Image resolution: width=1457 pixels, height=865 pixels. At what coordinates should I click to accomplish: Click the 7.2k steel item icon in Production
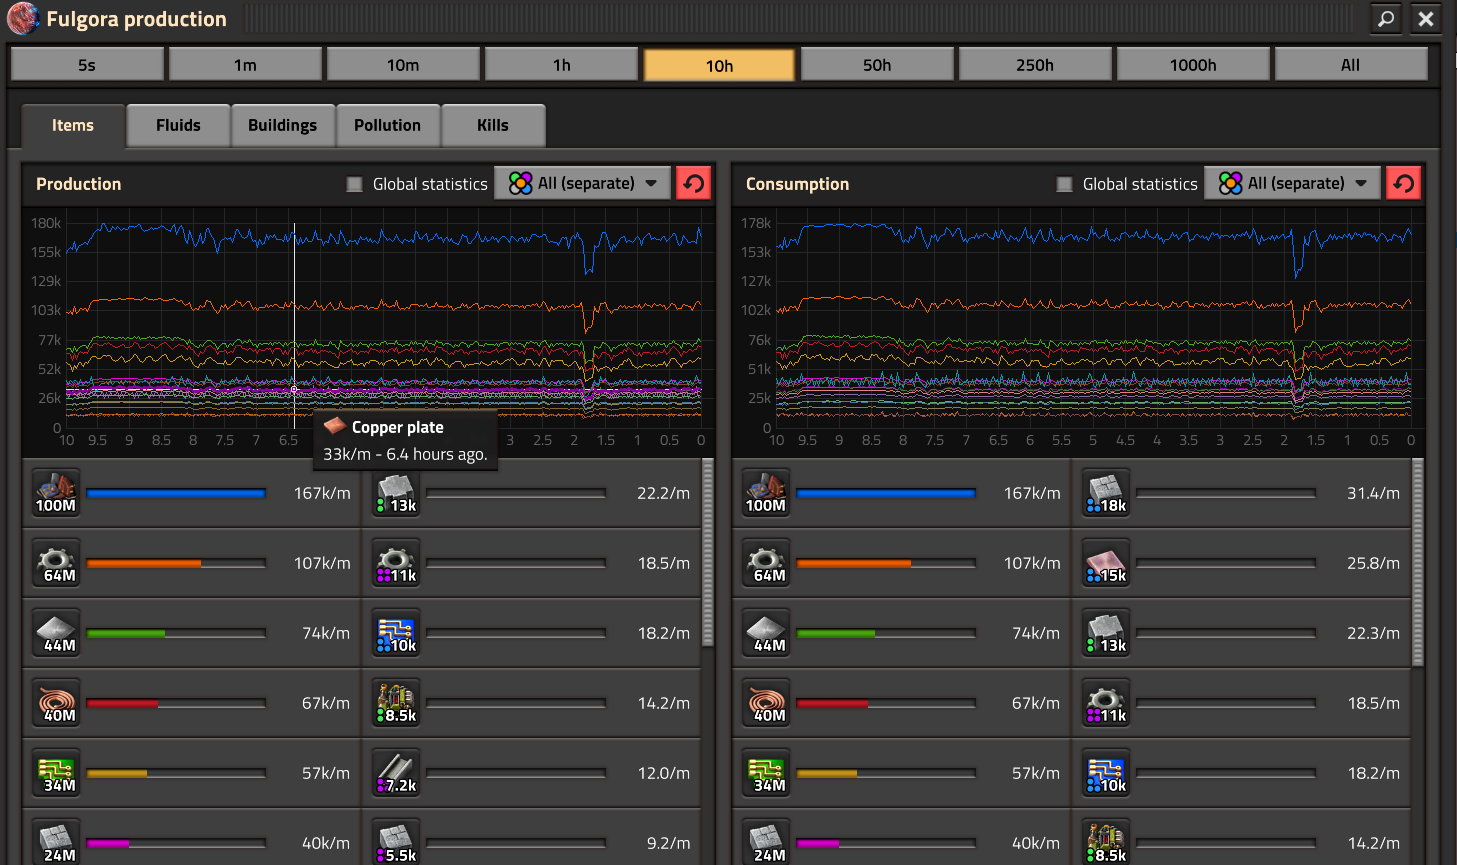tap(396, 773)
